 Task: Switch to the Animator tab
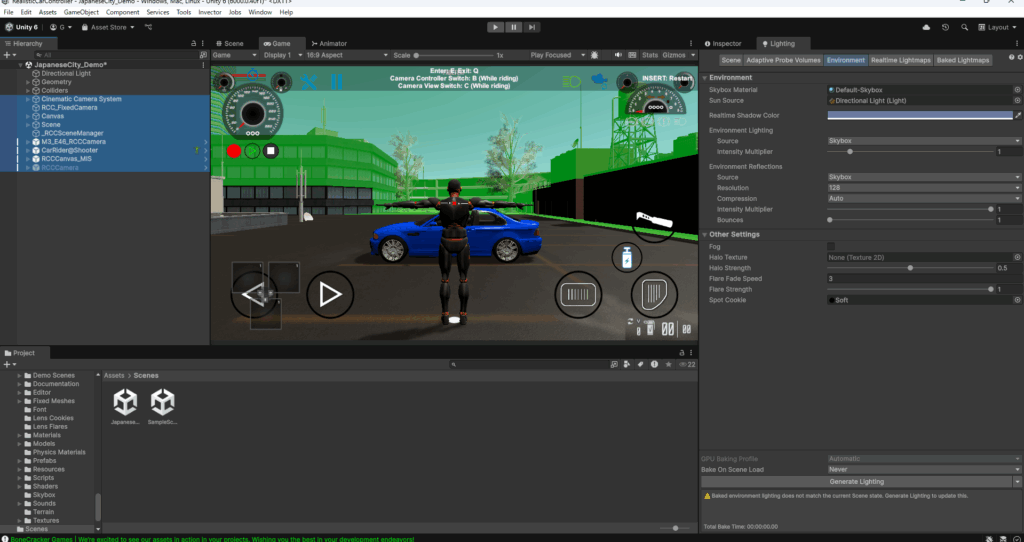(x=329, y=44)
